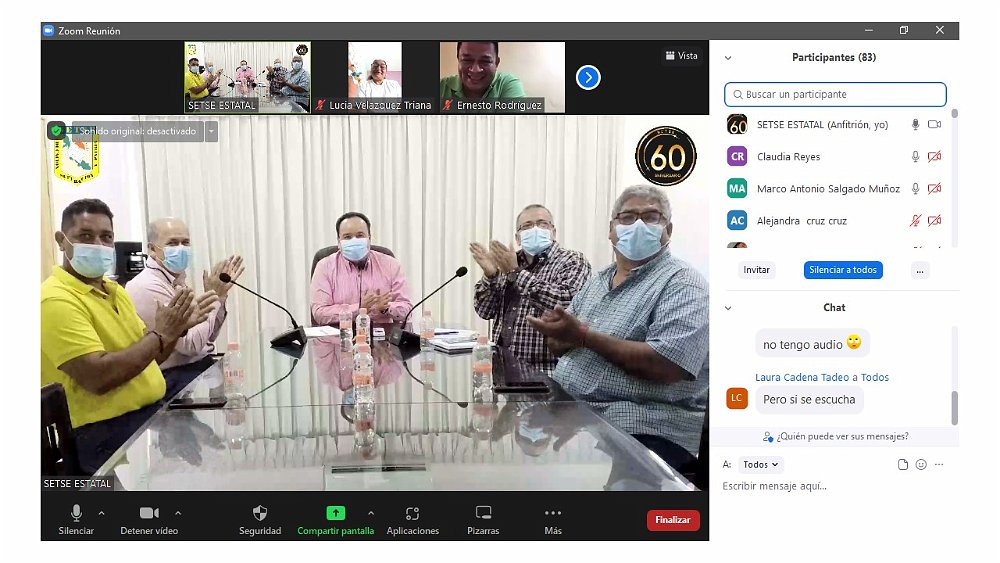Open Aplicaciones in the meeting toolbar
This screenshot has height=563, width=1000.
[412, 513]
